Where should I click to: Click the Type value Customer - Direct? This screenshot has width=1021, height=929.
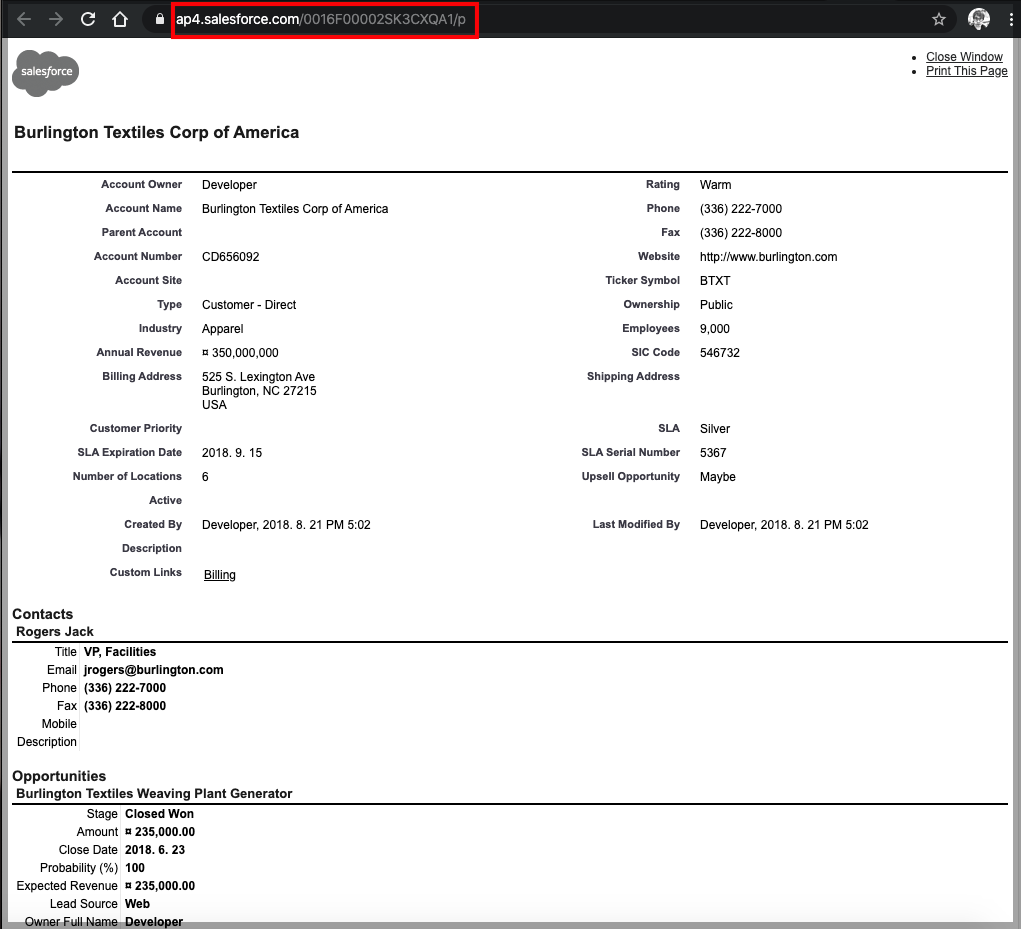[249, 305]
